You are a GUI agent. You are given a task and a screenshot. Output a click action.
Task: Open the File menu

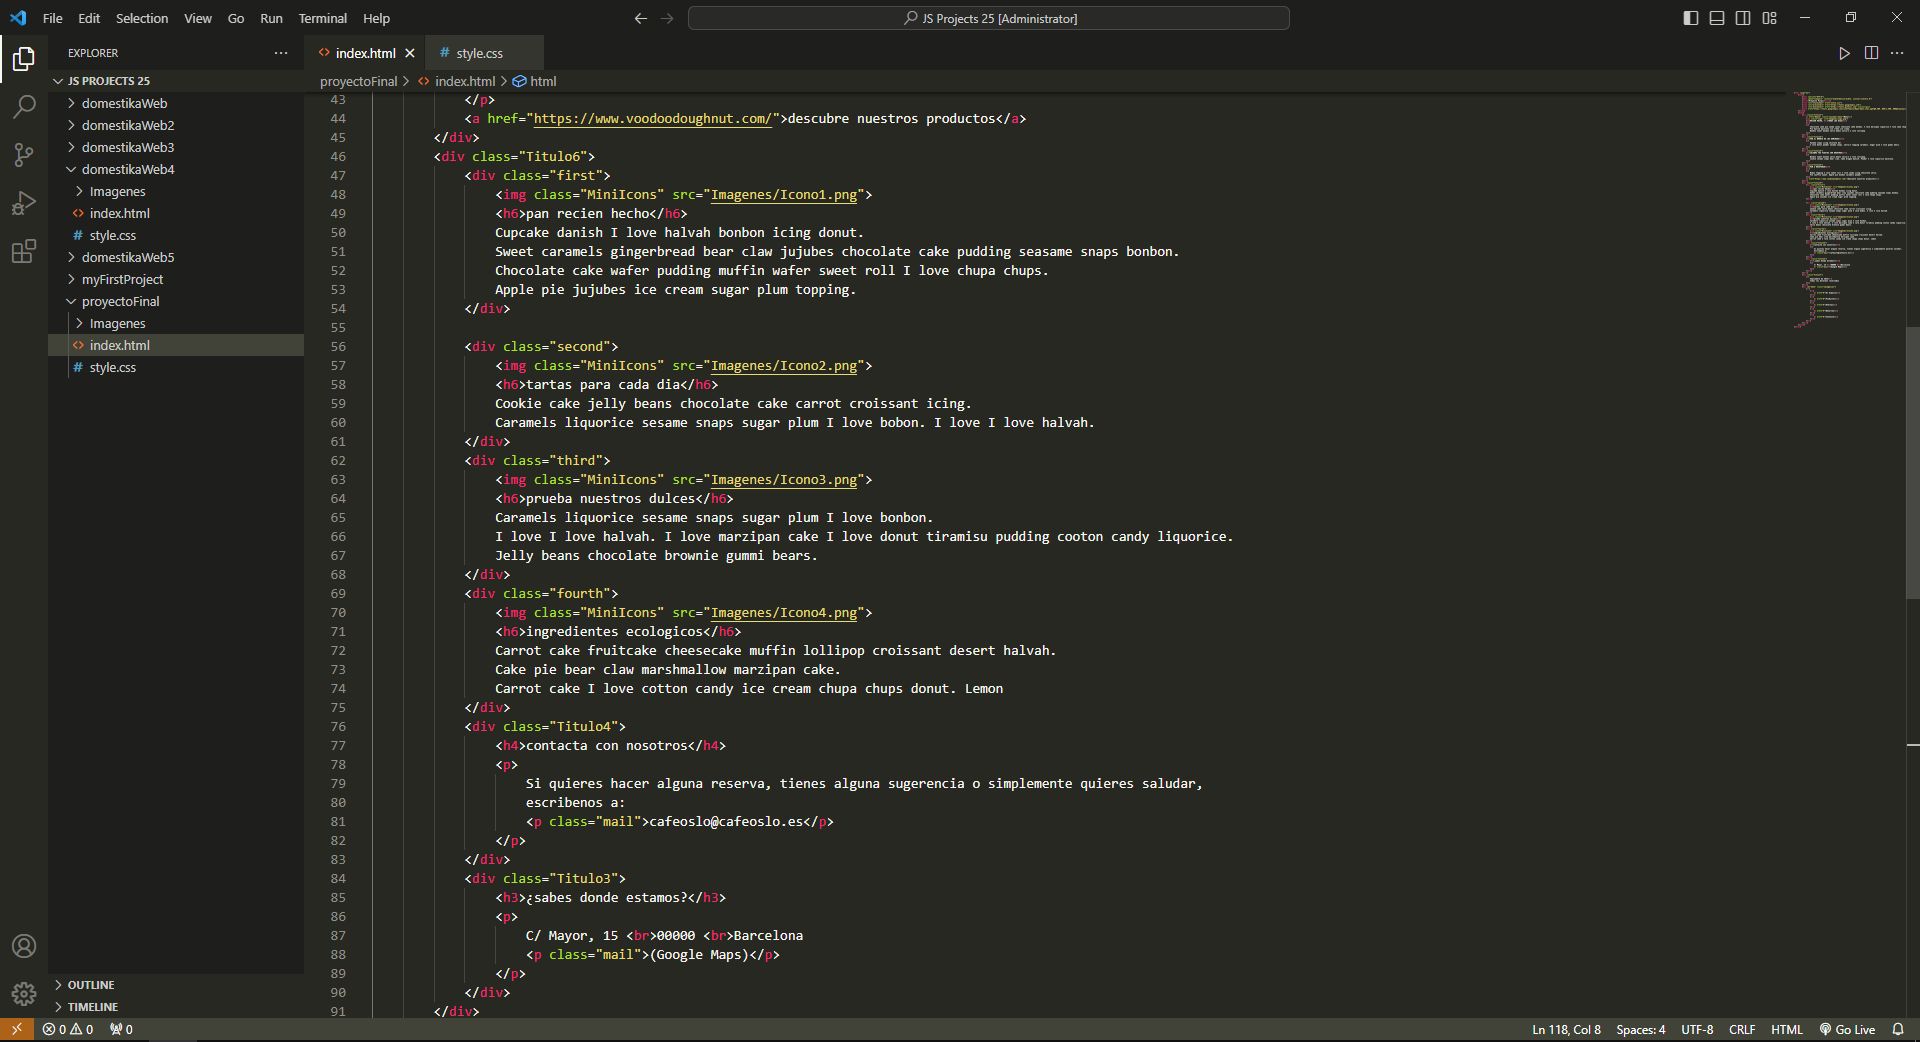pos(53,18)
